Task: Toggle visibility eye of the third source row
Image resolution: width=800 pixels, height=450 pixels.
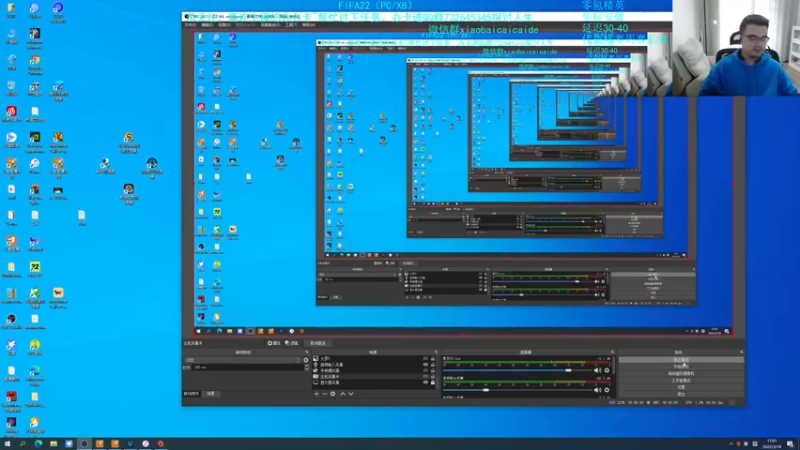Action: 426,370
